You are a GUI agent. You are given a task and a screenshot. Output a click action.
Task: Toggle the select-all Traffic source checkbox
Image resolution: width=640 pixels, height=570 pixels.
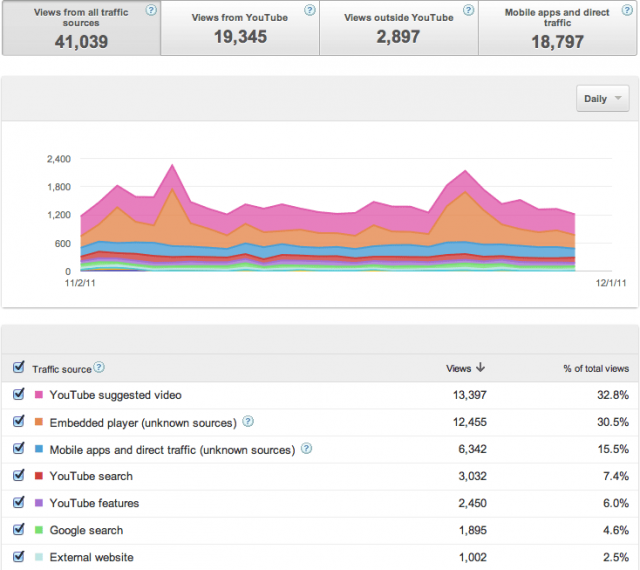coord(18,367)
